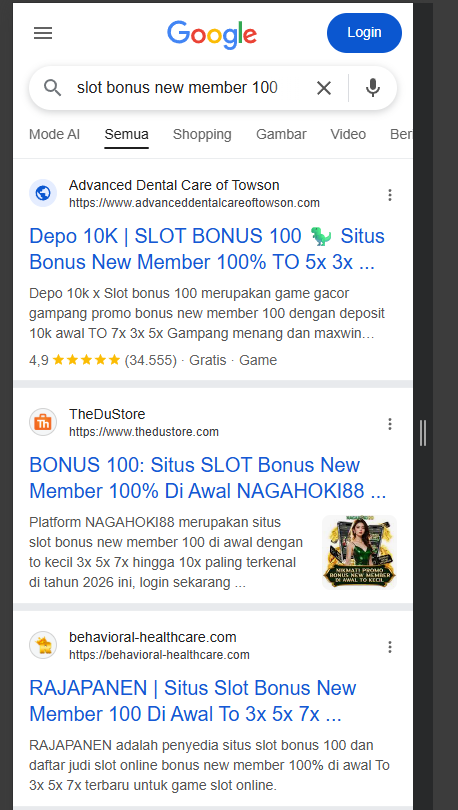Click the advanceddentalcareoftowson.com URL
This screenshot has width=458, height=810.
pyautogui.click(x=194, y=202)
